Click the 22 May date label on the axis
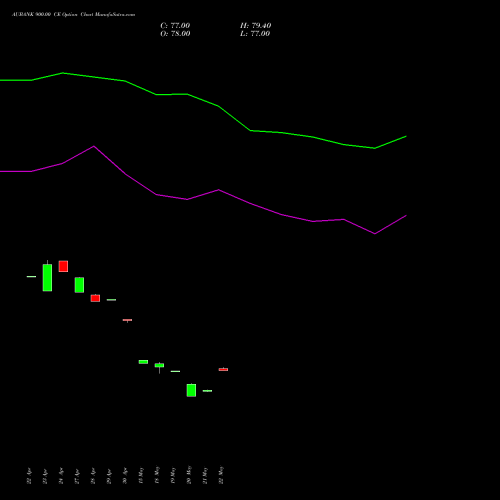The height and width of the screenshot is (500, 500). coord(221,475)
